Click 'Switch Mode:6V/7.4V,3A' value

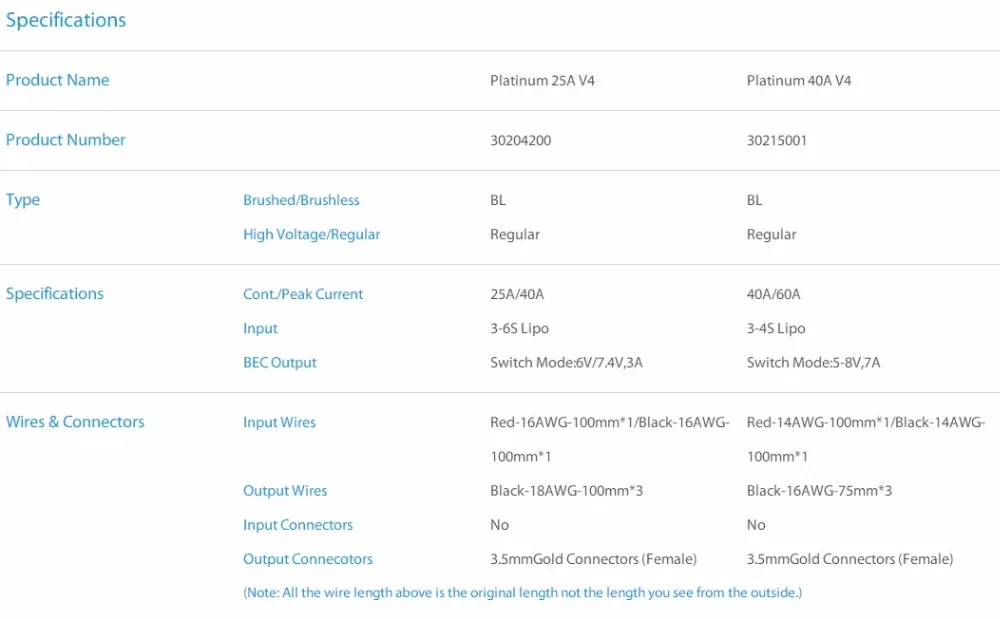[566, 363]
